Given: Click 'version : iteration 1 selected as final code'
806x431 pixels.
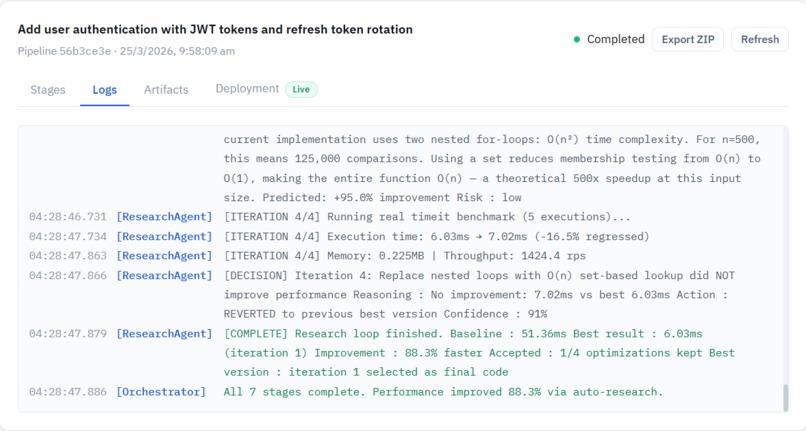Looking at the screenshot, I should pyautogui.click(x=366, y=372).
